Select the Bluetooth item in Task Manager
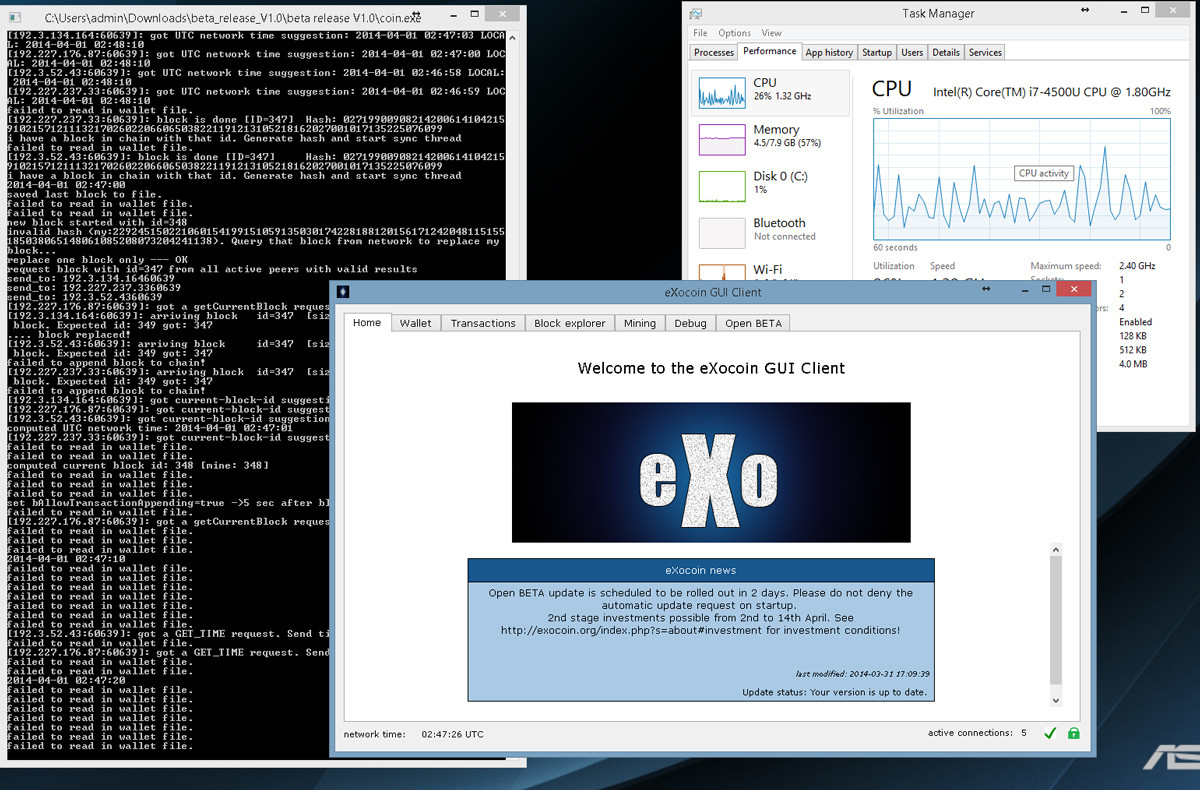This screenshot has height=790, width=1200. (770, 231)
